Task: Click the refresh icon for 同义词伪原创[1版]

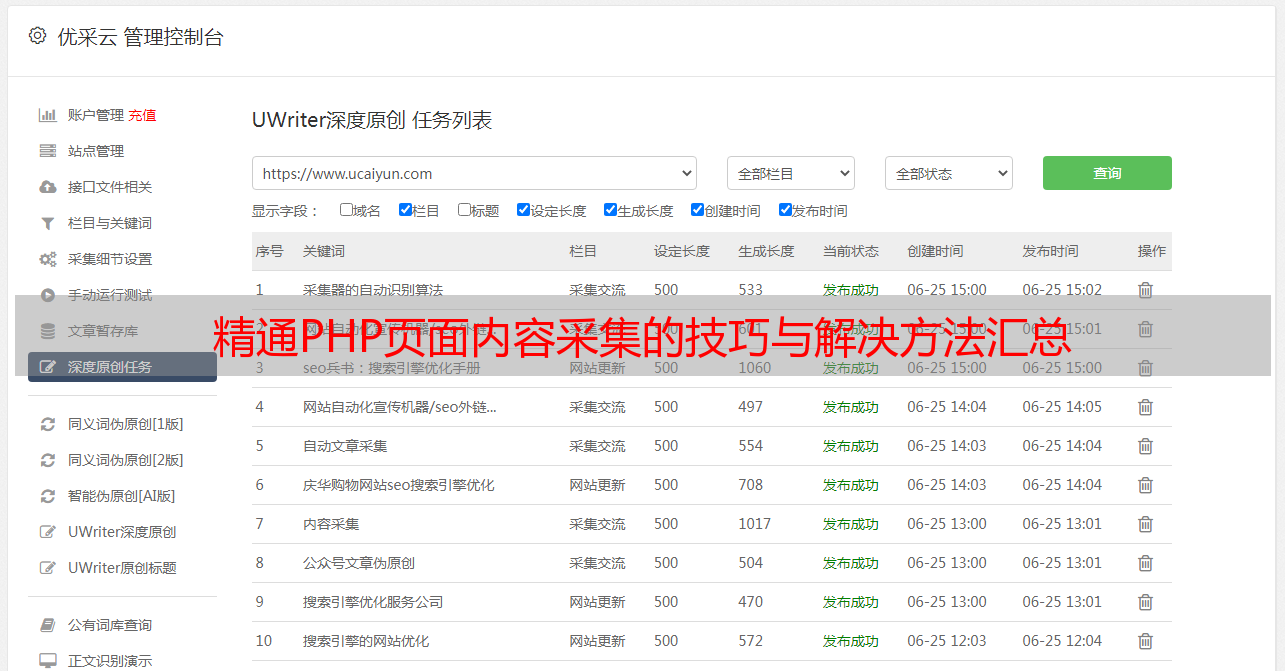Action: click(47, 424)
